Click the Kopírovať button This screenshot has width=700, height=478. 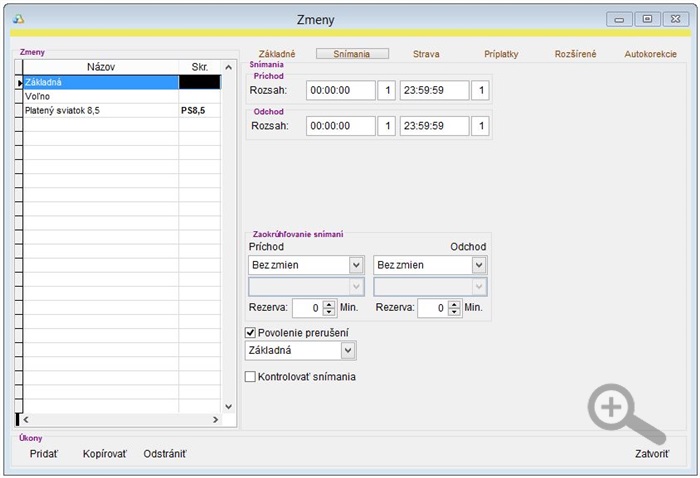pos(105,454)
